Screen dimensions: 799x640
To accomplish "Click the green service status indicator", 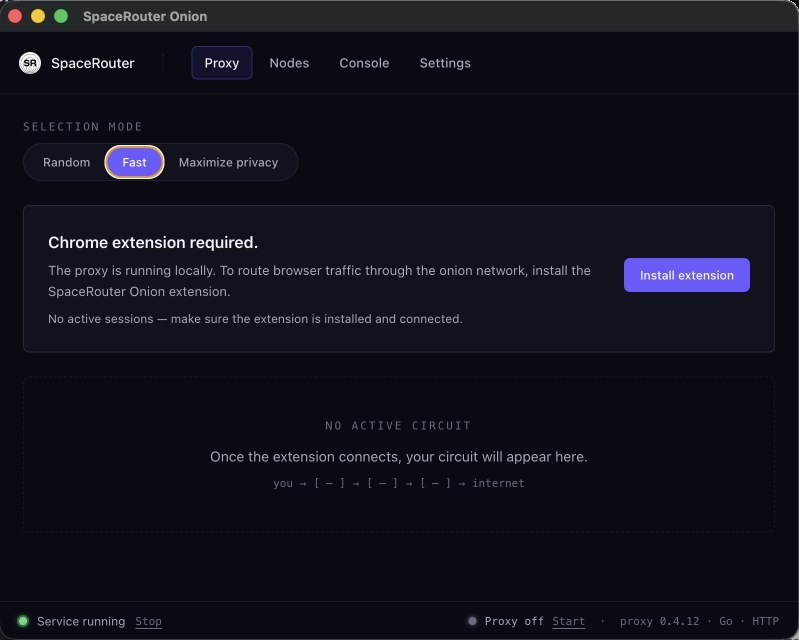I will click(22, 621).
